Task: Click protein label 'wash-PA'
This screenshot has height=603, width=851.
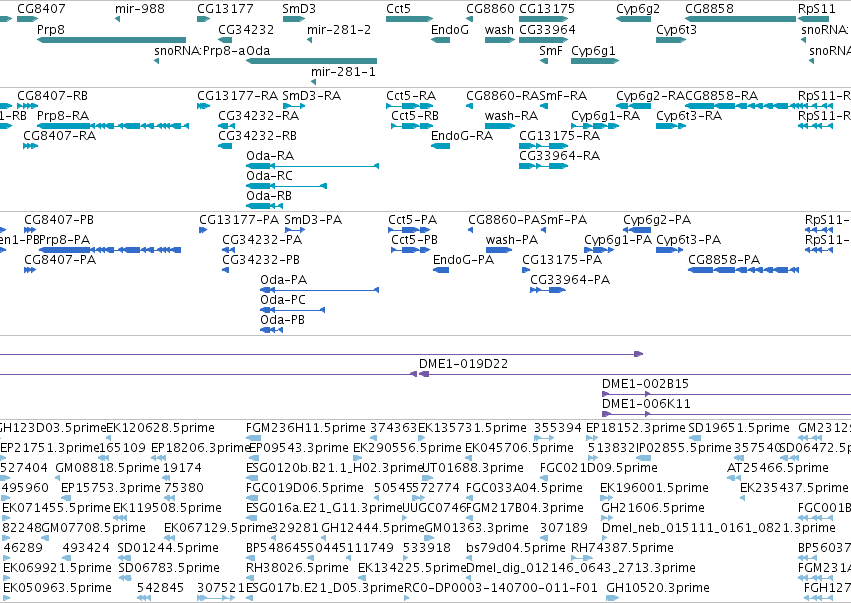Action: click(512, 240)
